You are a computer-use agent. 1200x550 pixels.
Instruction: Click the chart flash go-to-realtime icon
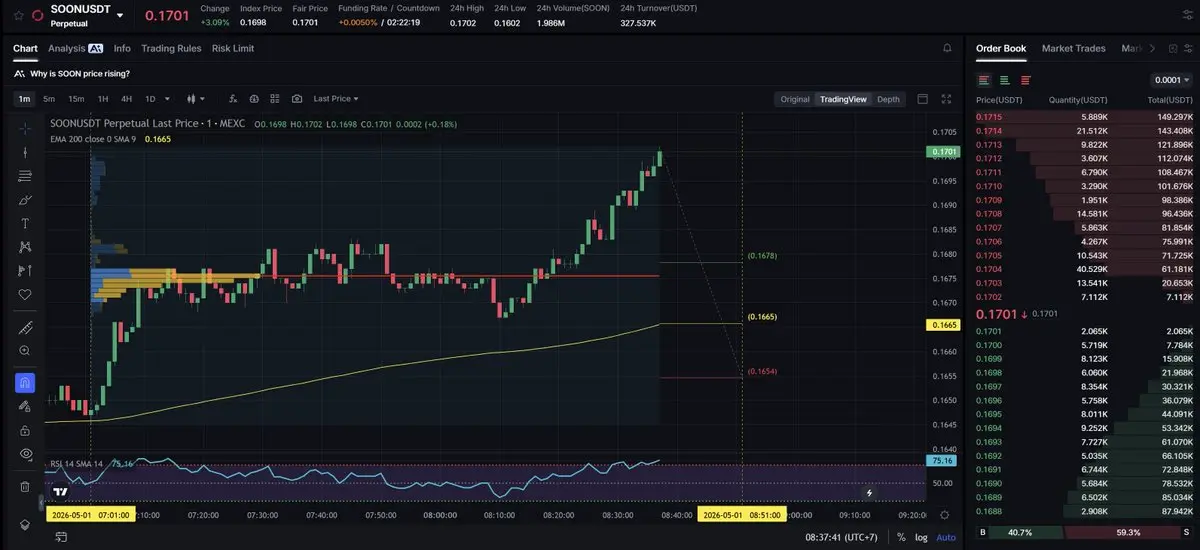coord(869,492)
